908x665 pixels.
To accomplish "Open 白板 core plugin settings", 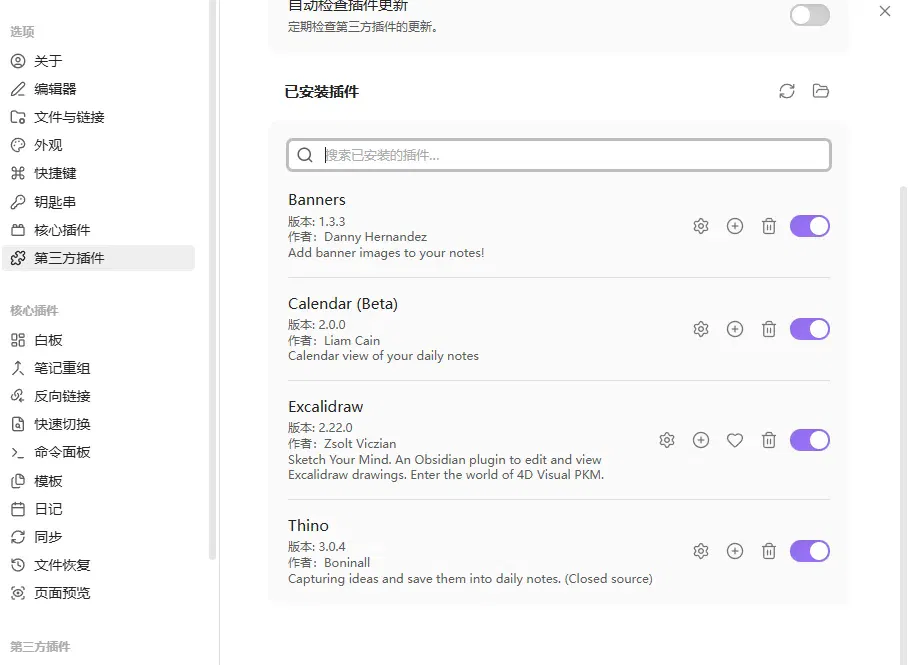I will 98,340.
